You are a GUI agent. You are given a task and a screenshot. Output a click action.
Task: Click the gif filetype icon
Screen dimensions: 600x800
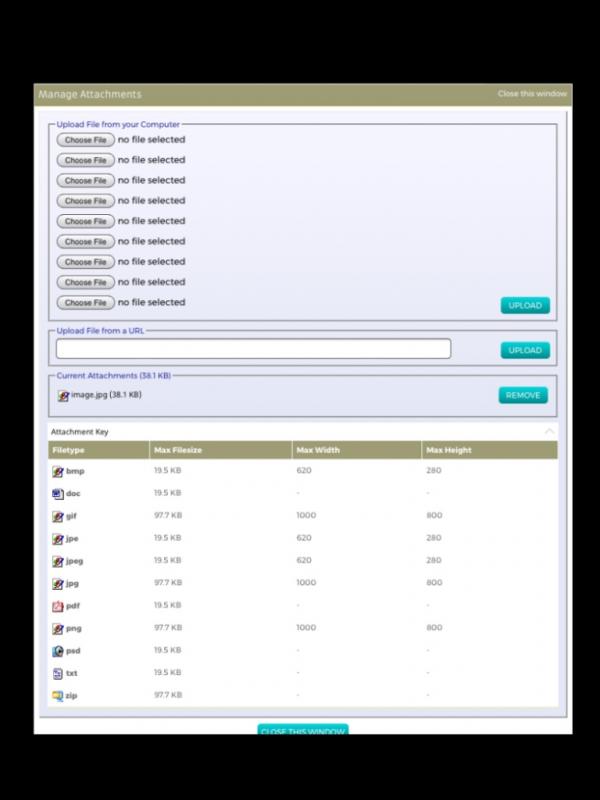58,516
